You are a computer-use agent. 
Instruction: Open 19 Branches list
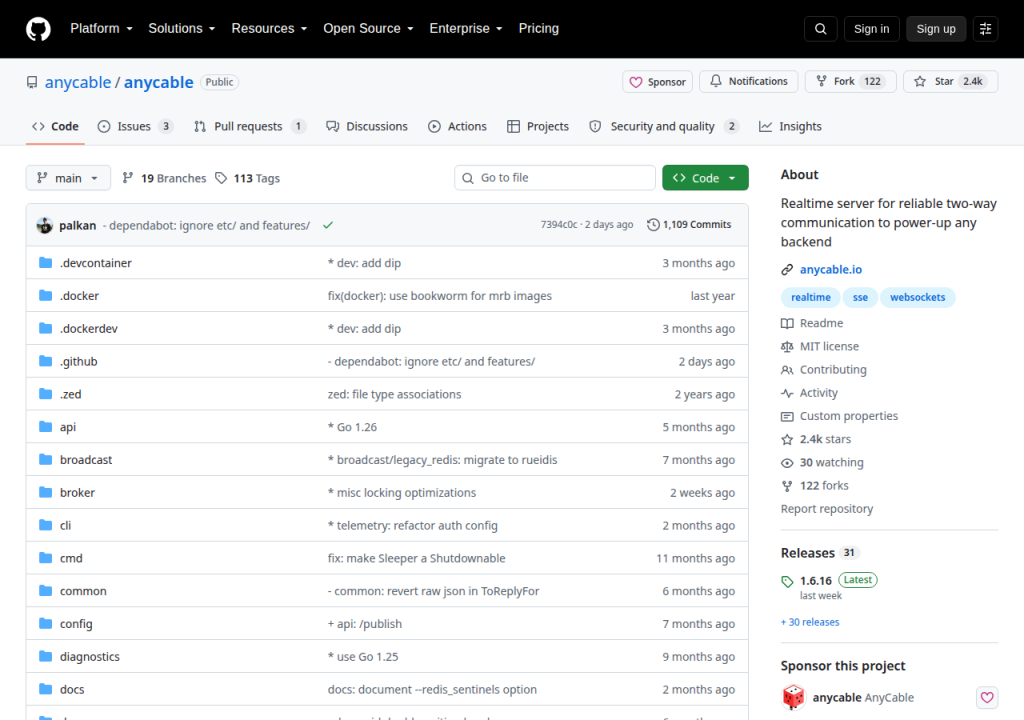pos(164,178)
